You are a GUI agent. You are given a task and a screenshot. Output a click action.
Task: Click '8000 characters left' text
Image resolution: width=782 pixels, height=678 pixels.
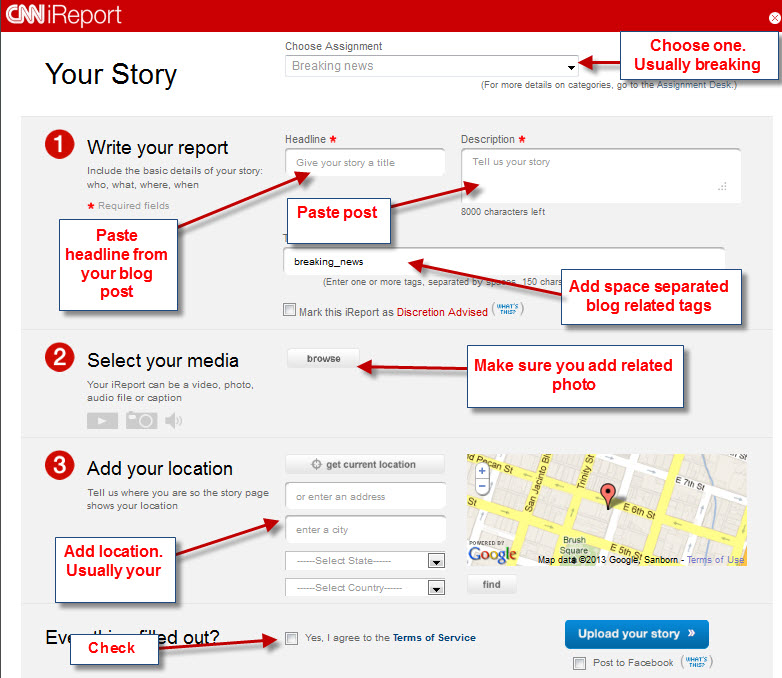(503, 212)
